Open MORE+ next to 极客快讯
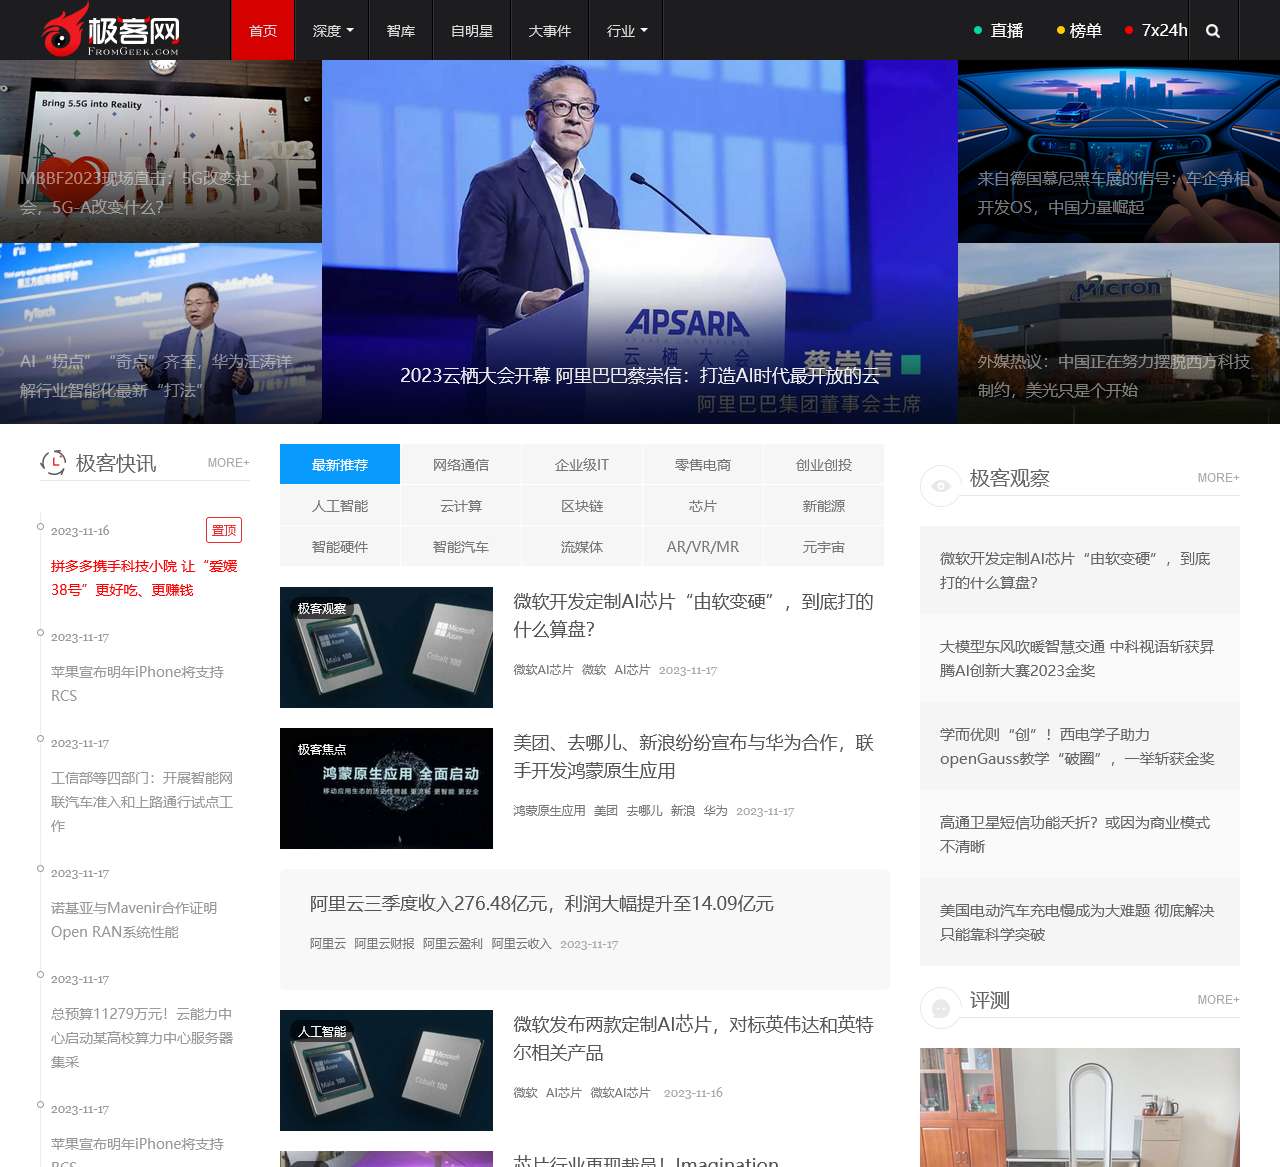The width and height of the screenshot is (1280, 1167). pyautogui.click(x=228, y=463)
